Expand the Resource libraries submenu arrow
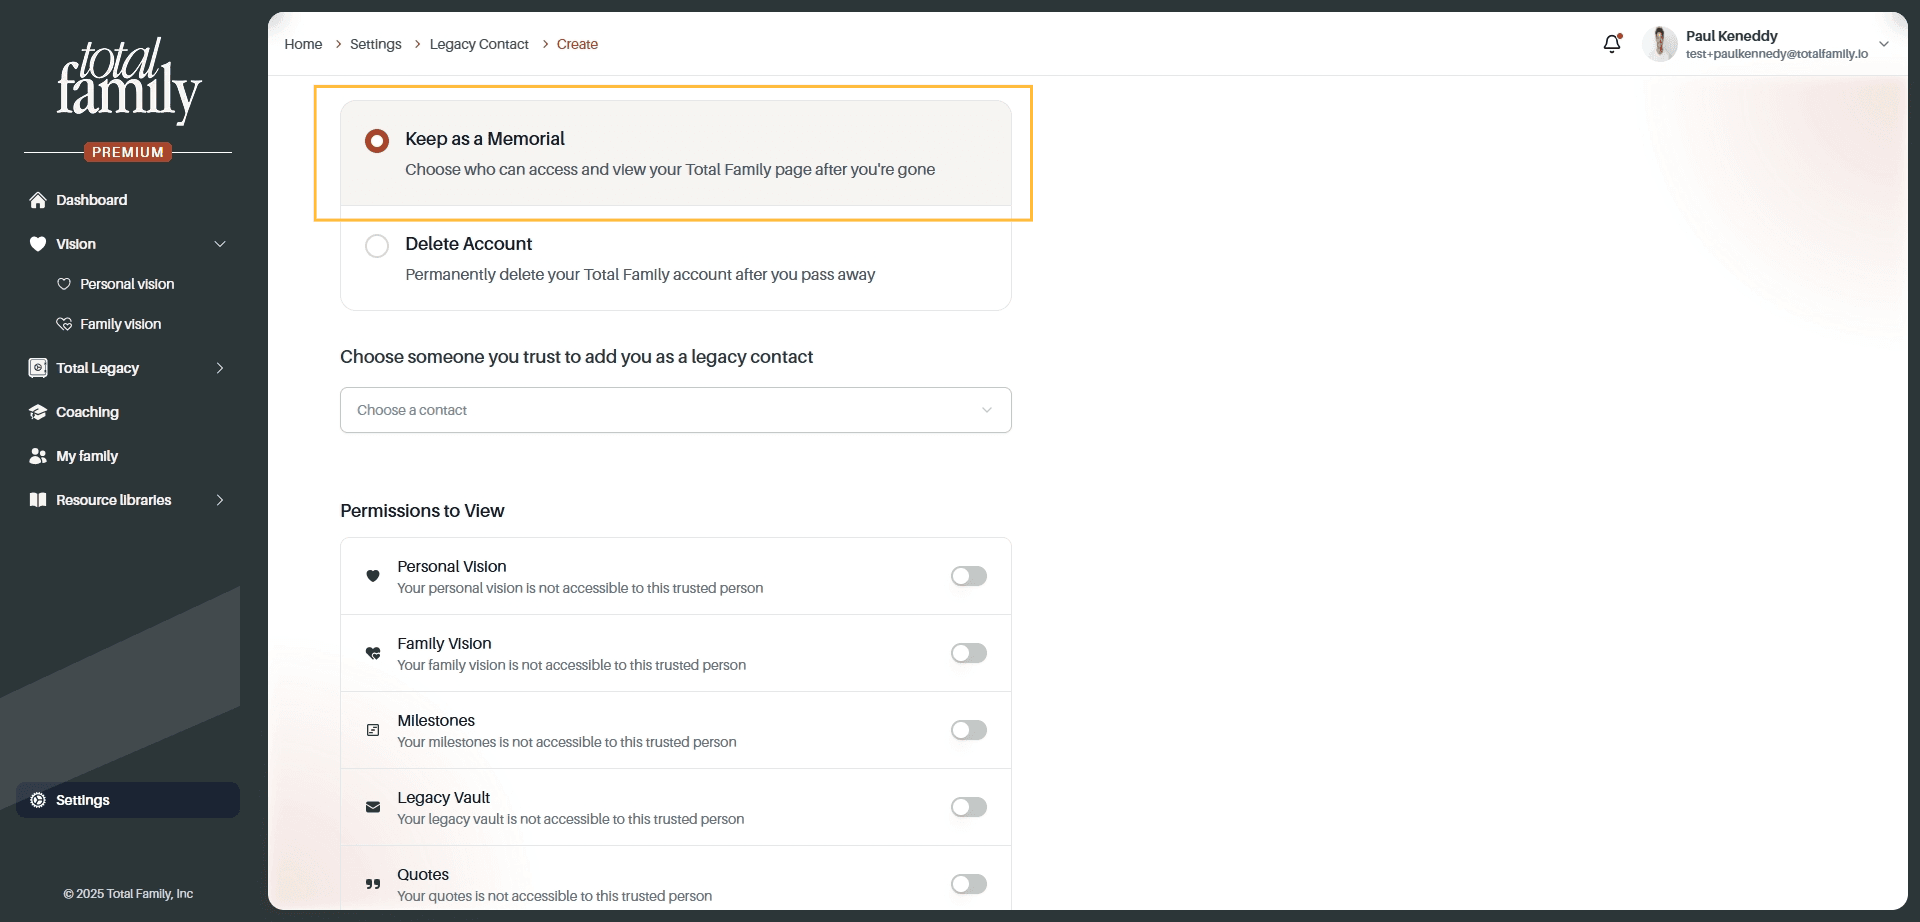The image size is (1920, 922). click(220, 500)
